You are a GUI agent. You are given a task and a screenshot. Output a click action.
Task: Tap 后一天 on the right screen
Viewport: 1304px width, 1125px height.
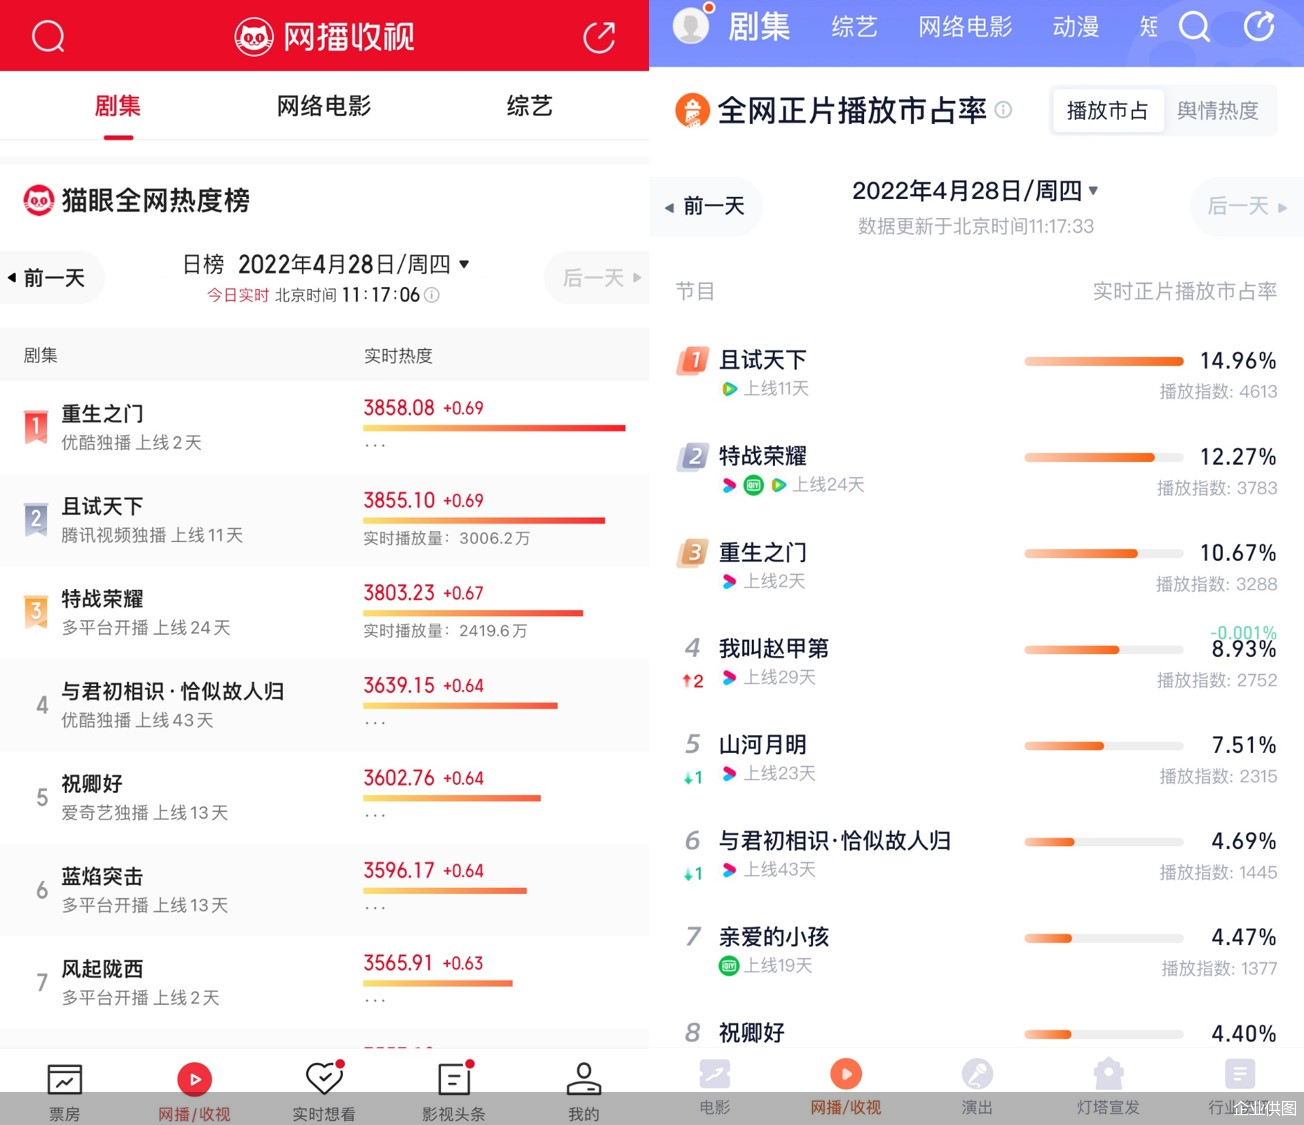point(1245,206)
